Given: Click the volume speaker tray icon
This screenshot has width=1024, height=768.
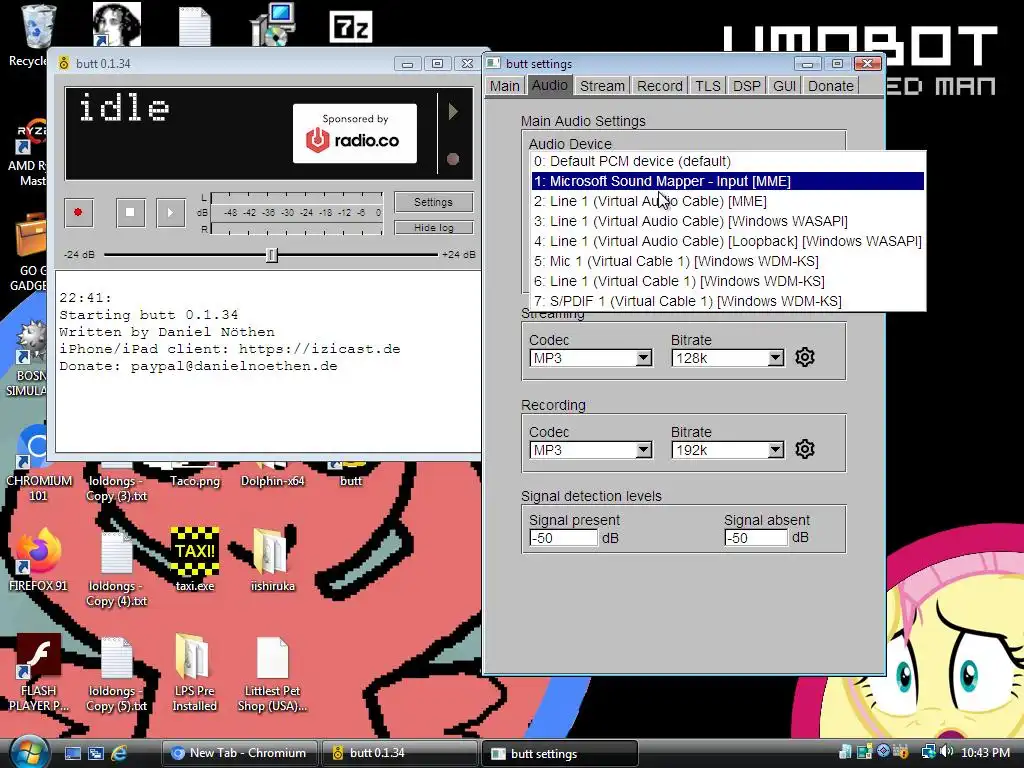Looking at the screenshot, I should click(947, 752).
